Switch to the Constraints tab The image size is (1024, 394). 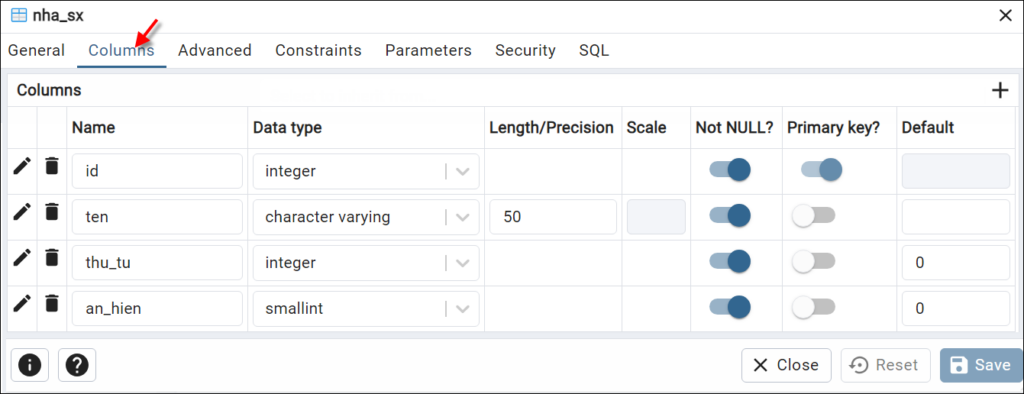point(318,50)
